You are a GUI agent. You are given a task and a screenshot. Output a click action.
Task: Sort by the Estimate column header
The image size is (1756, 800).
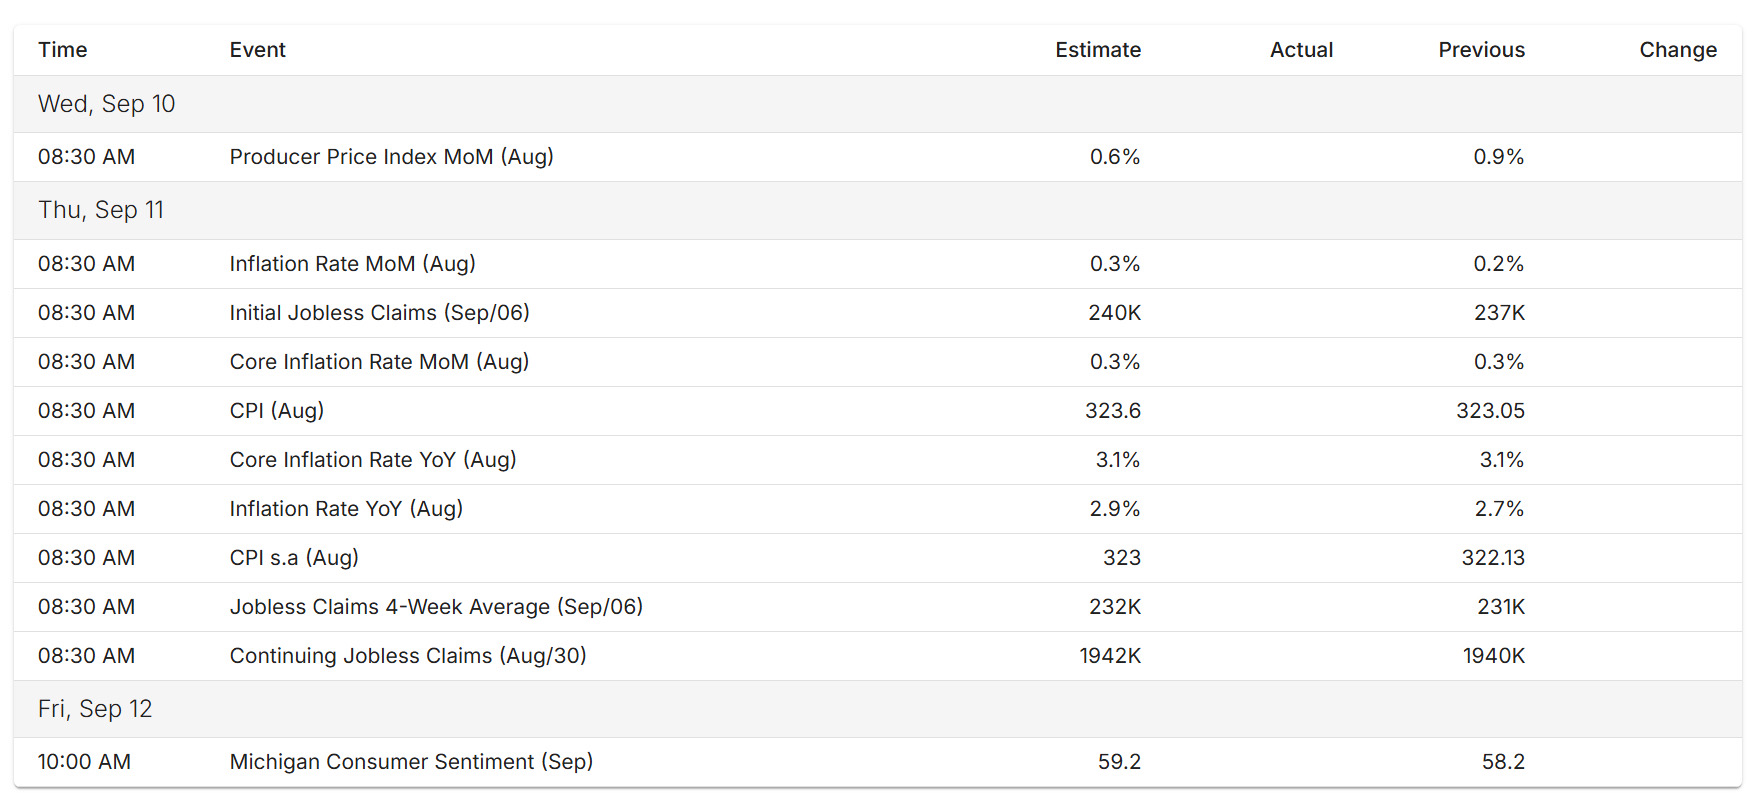click(x=1098, y=50)
